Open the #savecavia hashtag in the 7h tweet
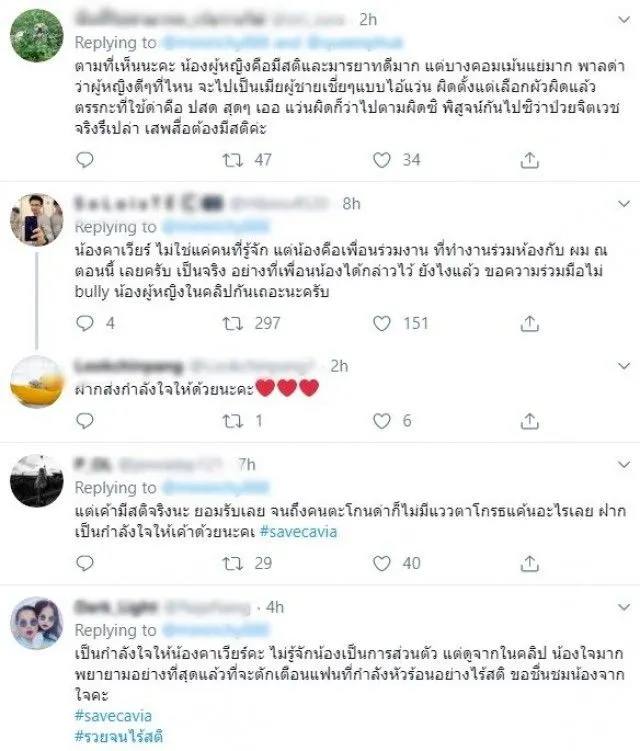 tap(298, 532)
